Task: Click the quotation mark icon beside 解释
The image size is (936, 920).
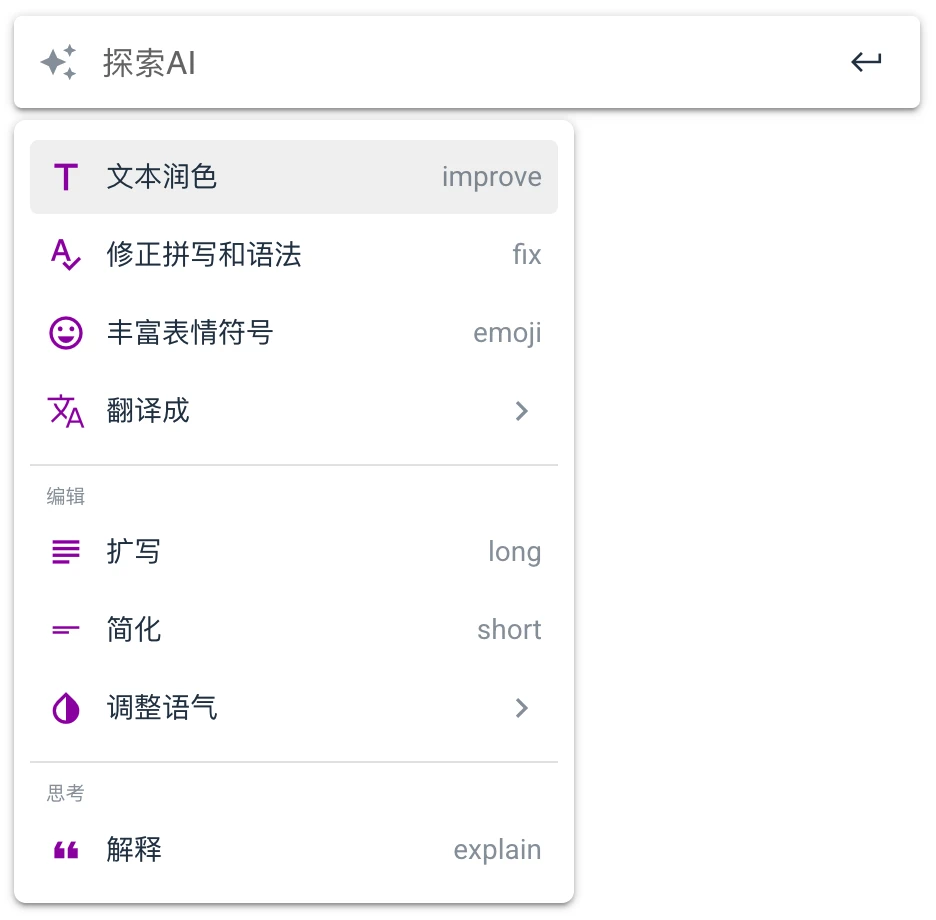Action: pyautogui.click(x=66, y=850)
